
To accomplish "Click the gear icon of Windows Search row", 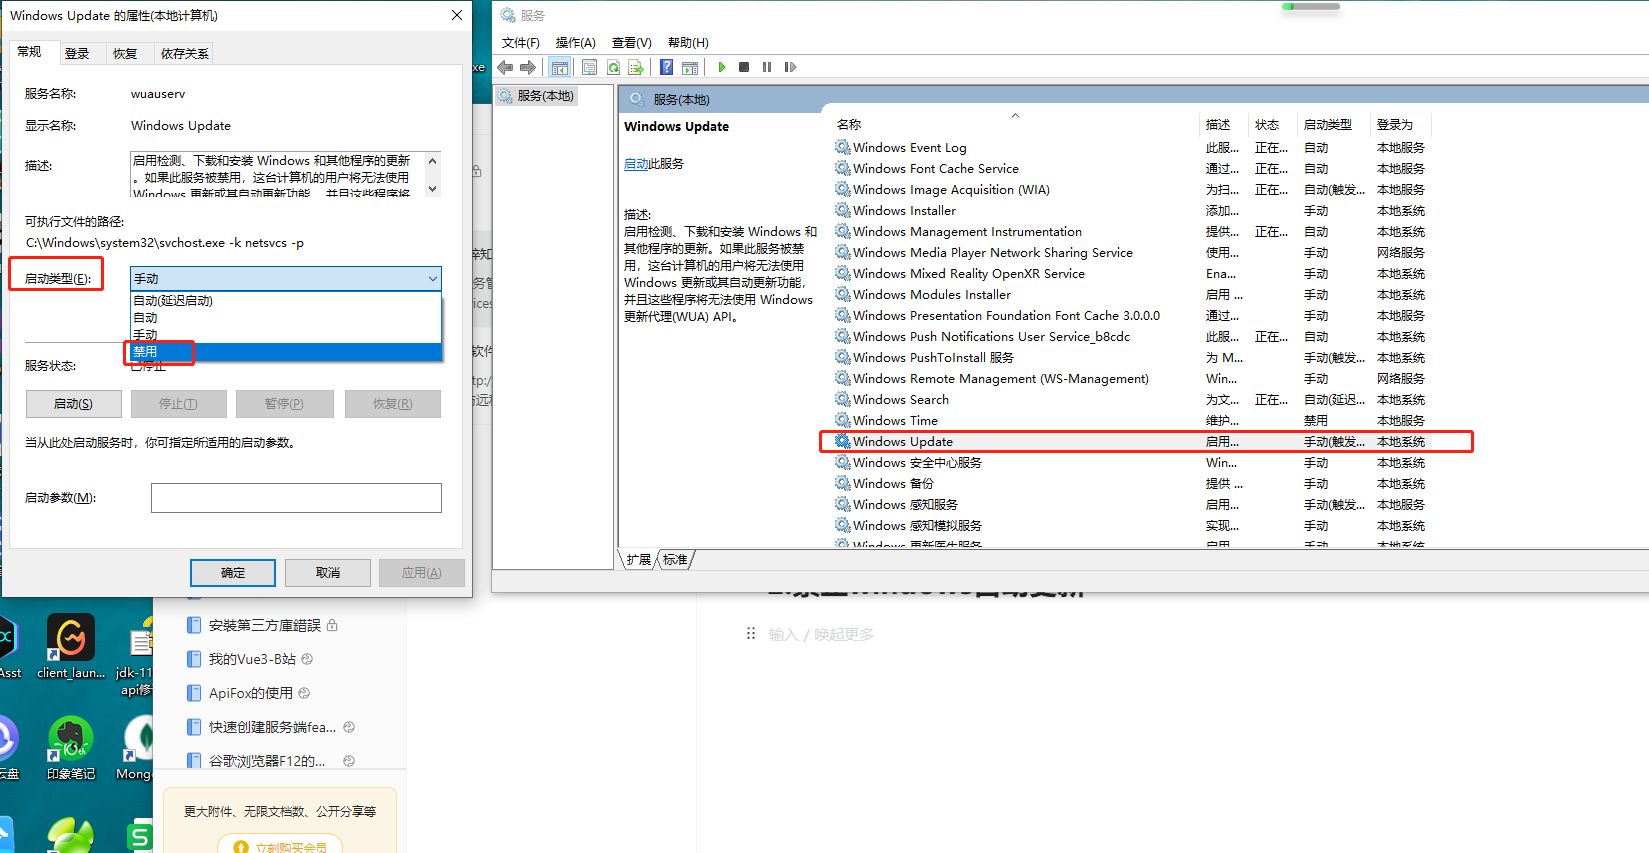I will 843,399.
